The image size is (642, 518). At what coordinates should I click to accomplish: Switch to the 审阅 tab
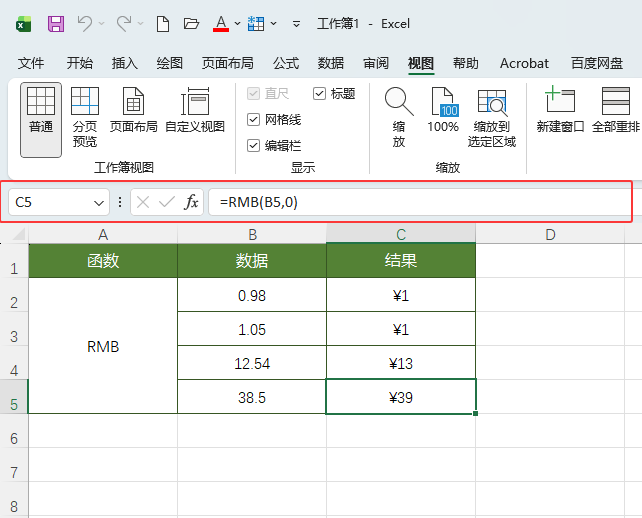376,63
